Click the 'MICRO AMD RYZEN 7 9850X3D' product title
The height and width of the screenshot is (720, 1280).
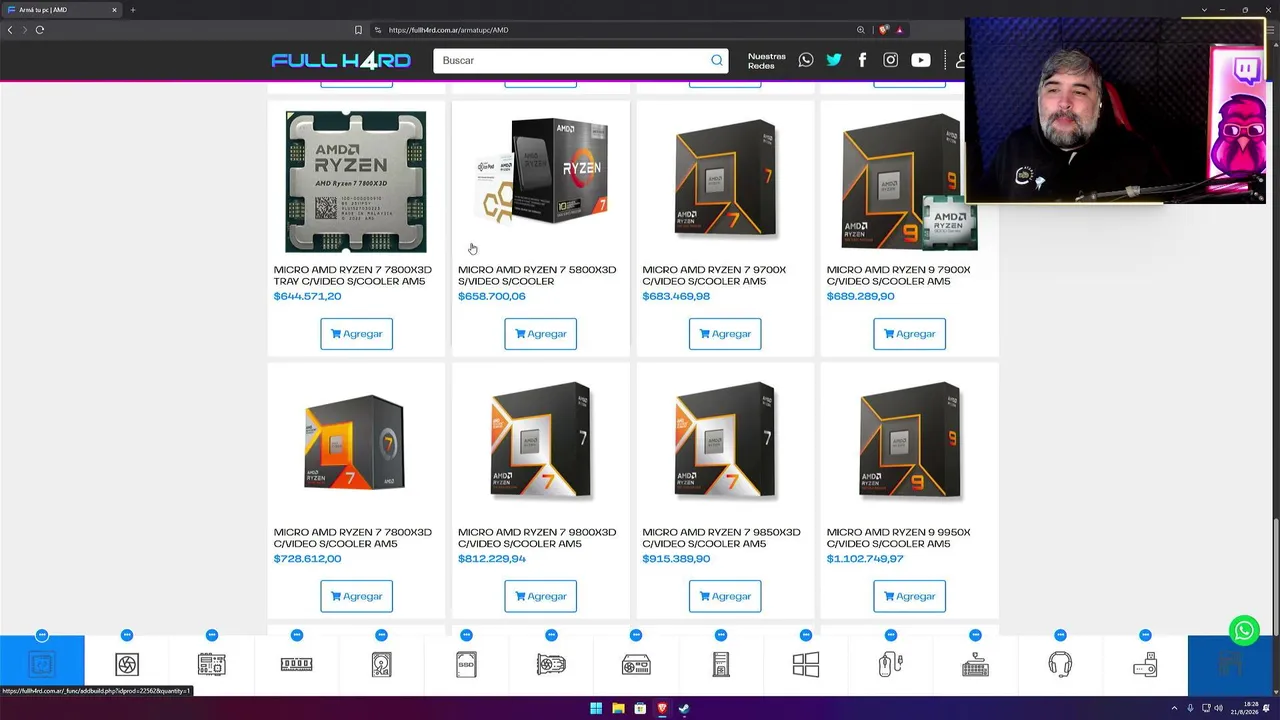point(721,538)
